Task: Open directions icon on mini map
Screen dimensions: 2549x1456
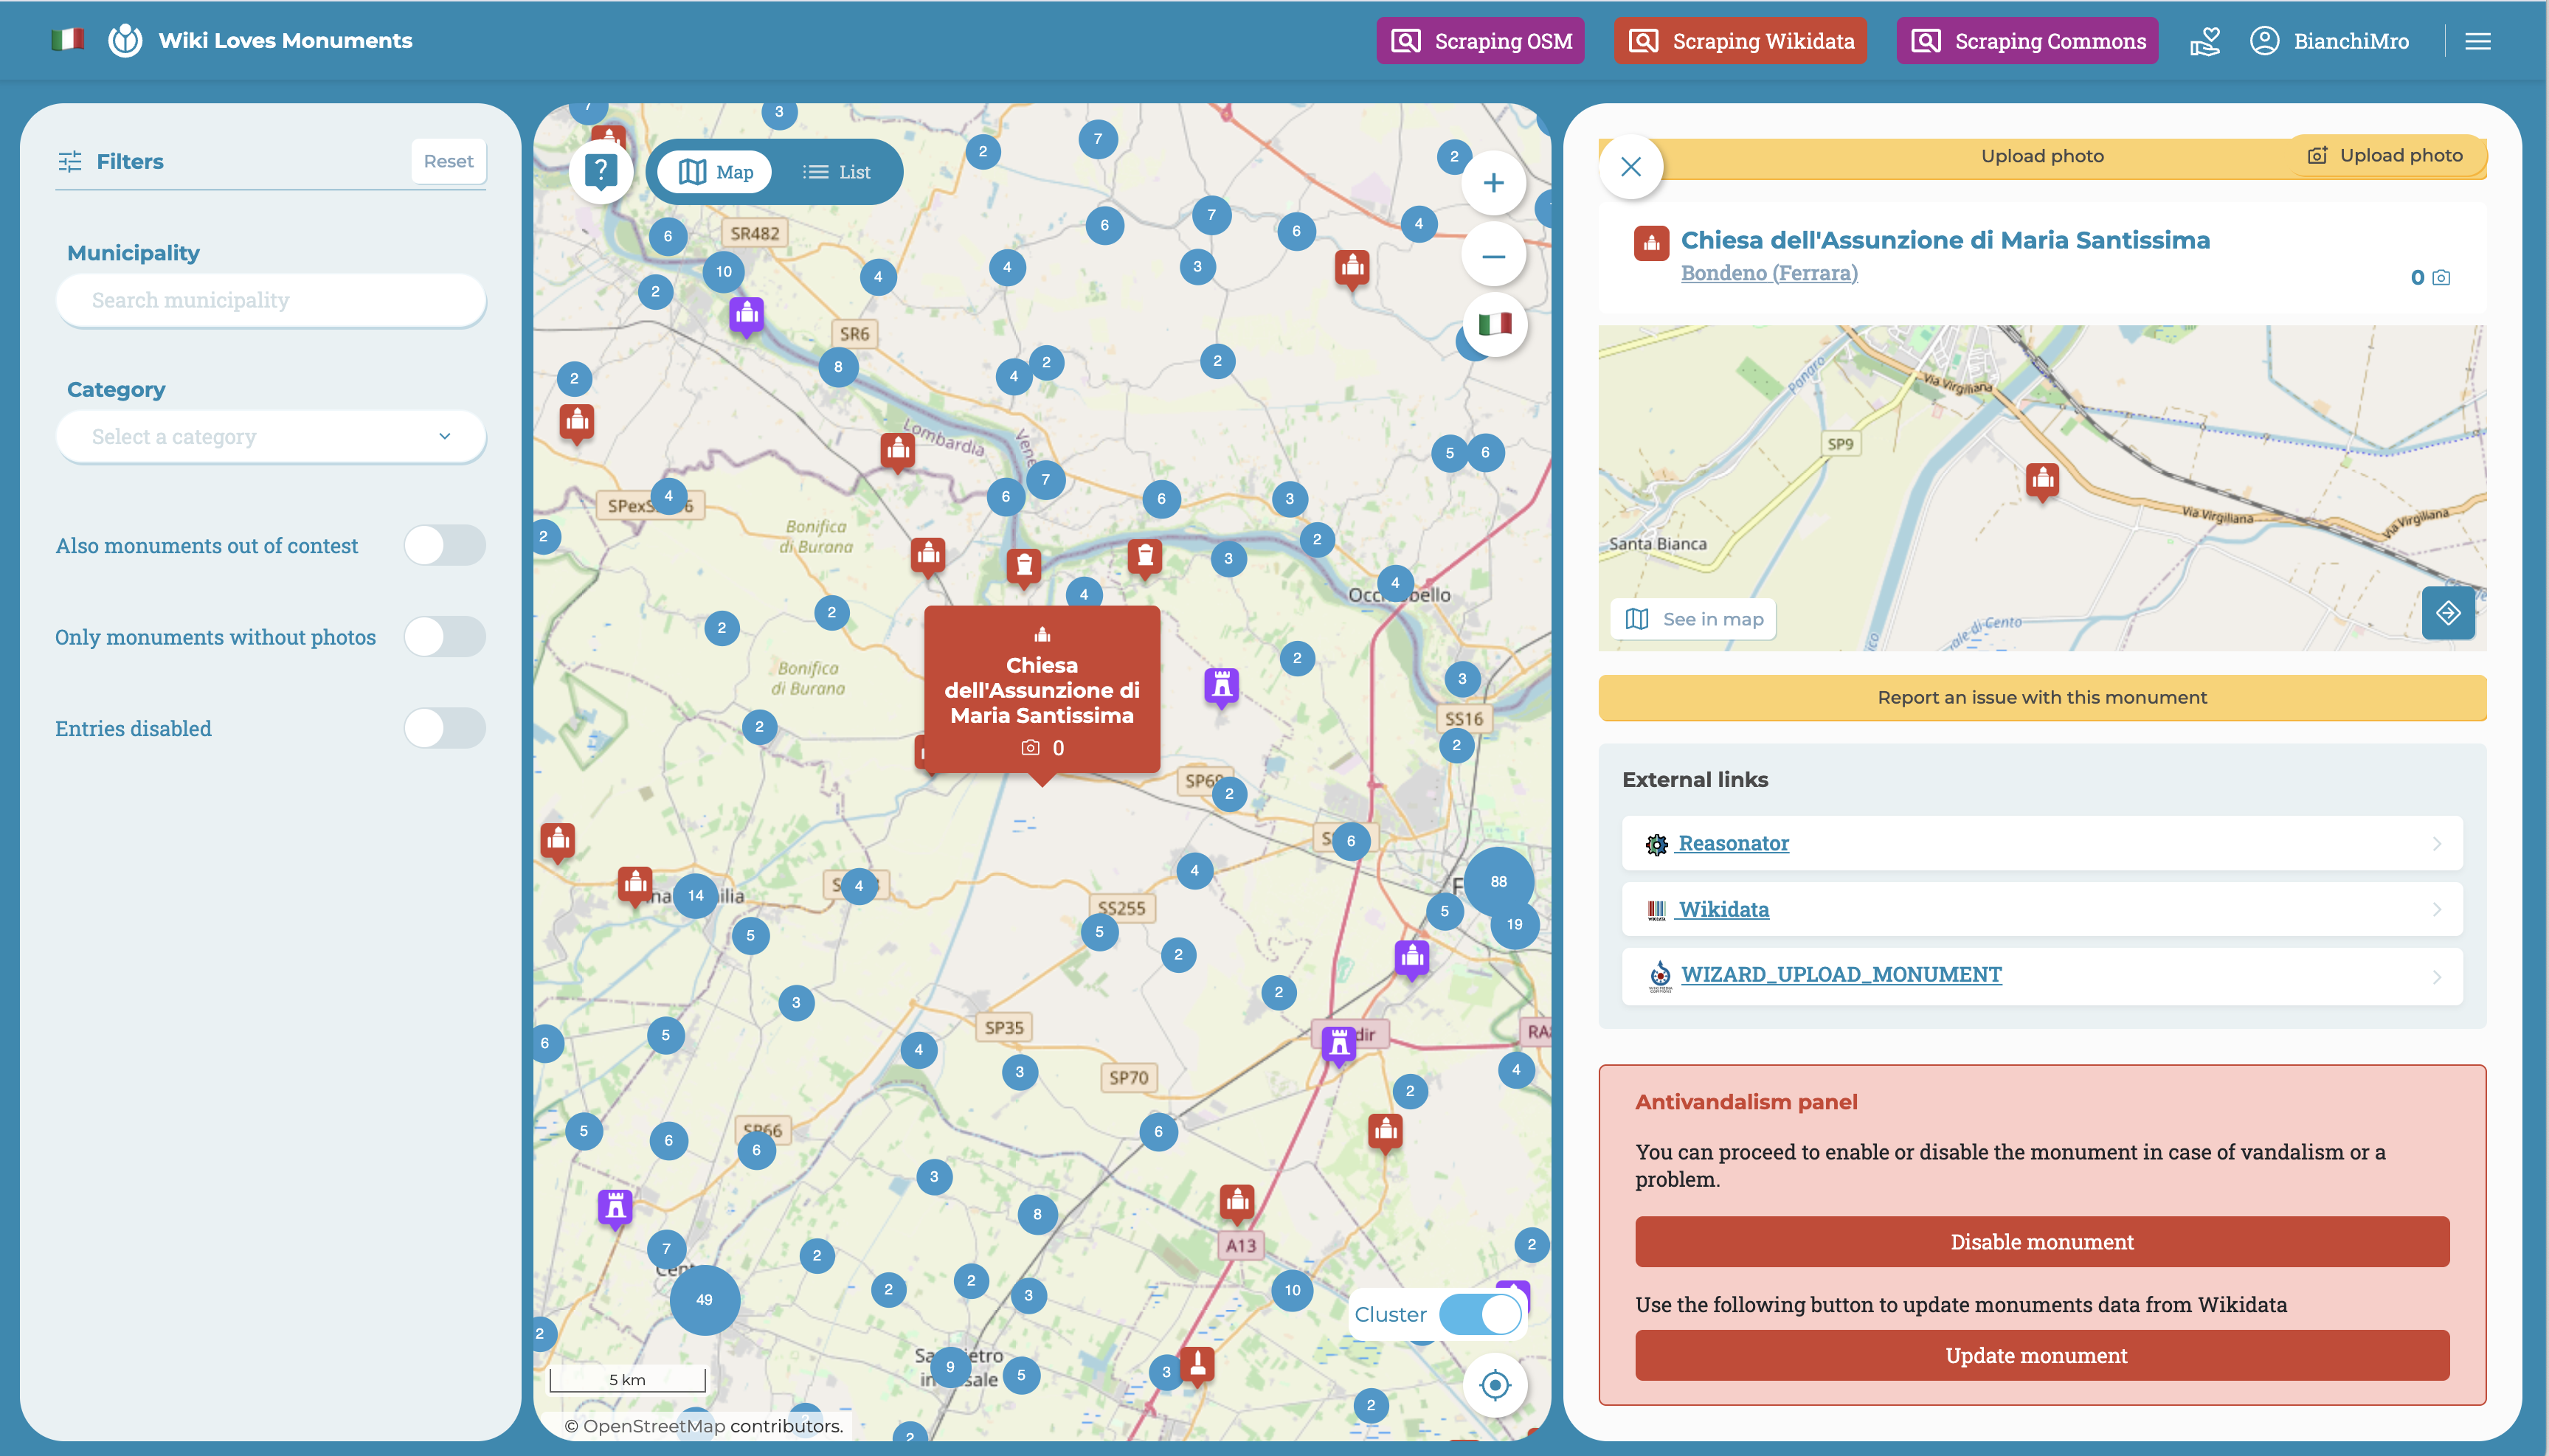Action: click(x=2447, y=613)
